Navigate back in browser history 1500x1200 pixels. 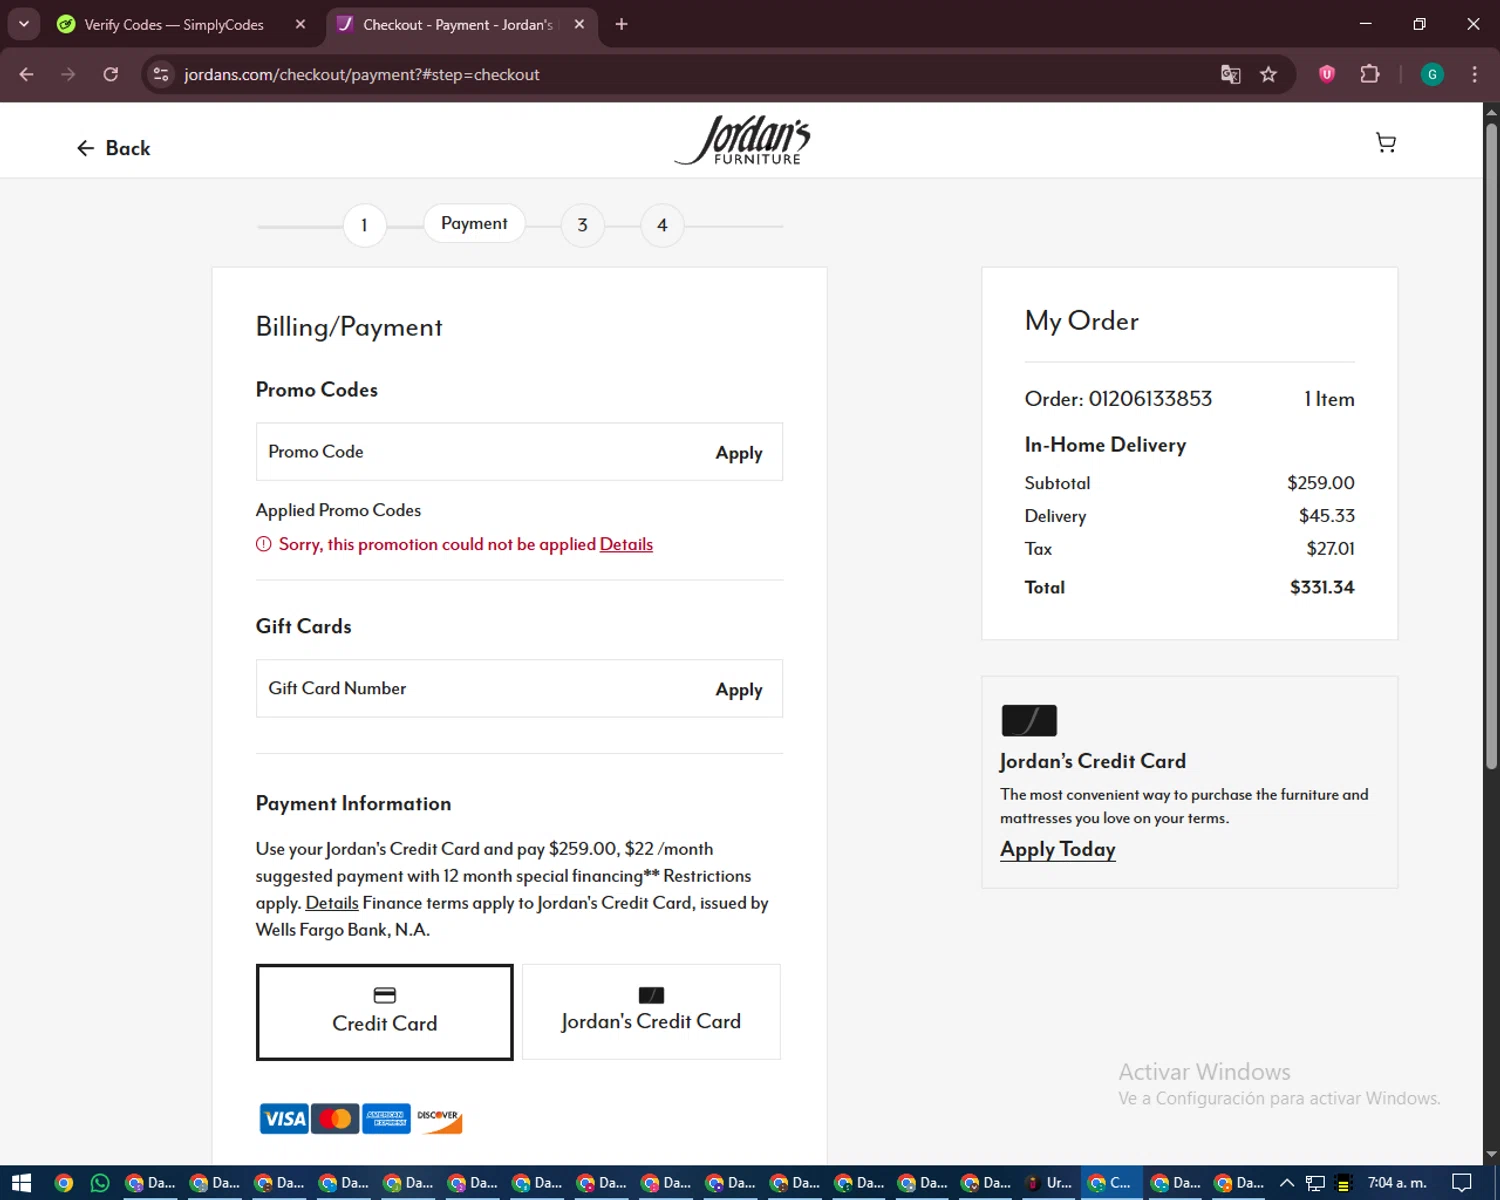coord(27,74)
